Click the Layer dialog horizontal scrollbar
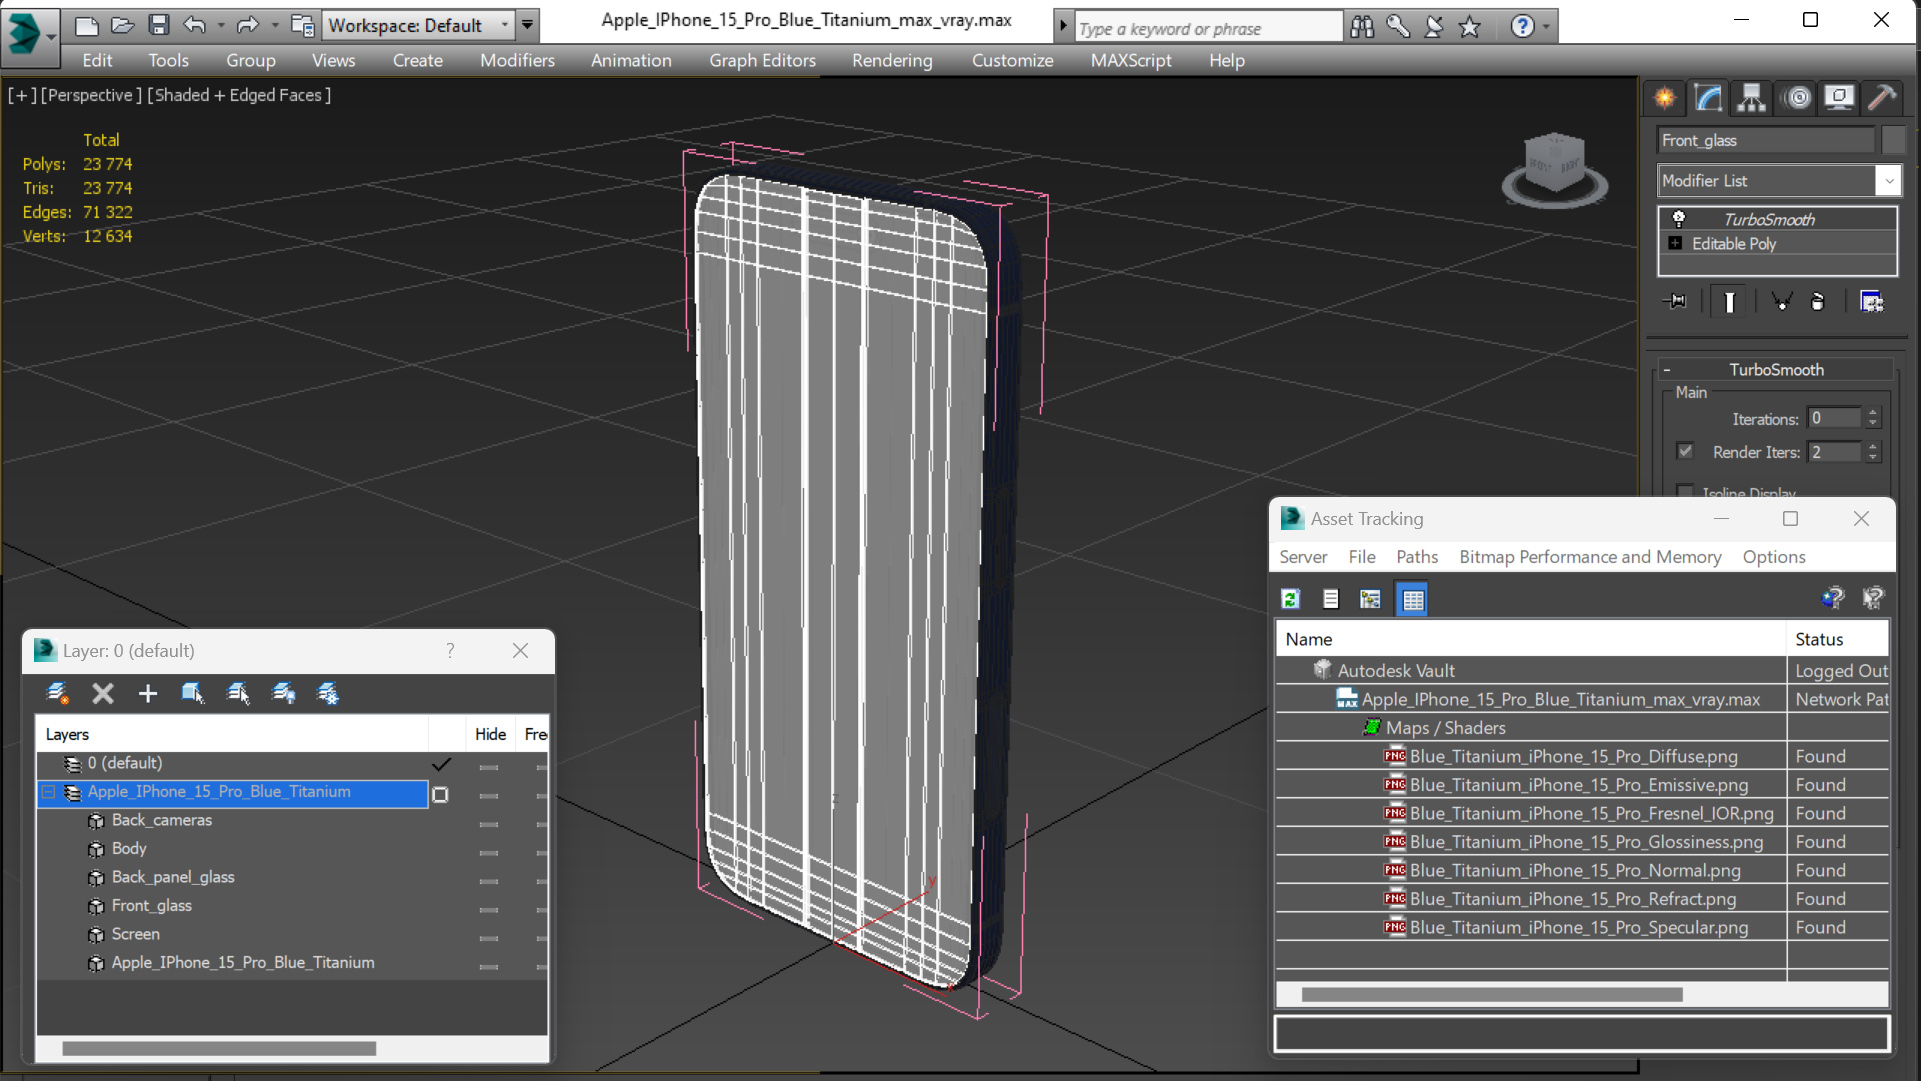 [x=219, y=1048]
